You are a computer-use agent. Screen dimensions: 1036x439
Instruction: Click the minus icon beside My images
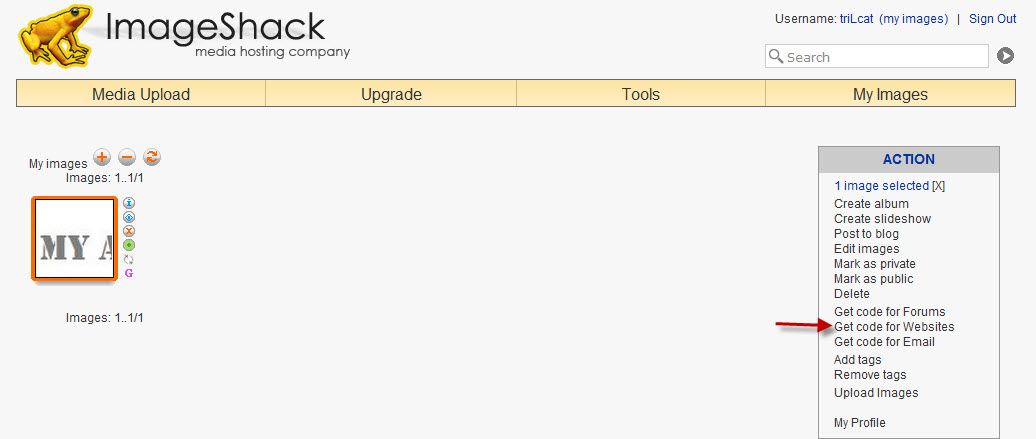tap(127, 157)
